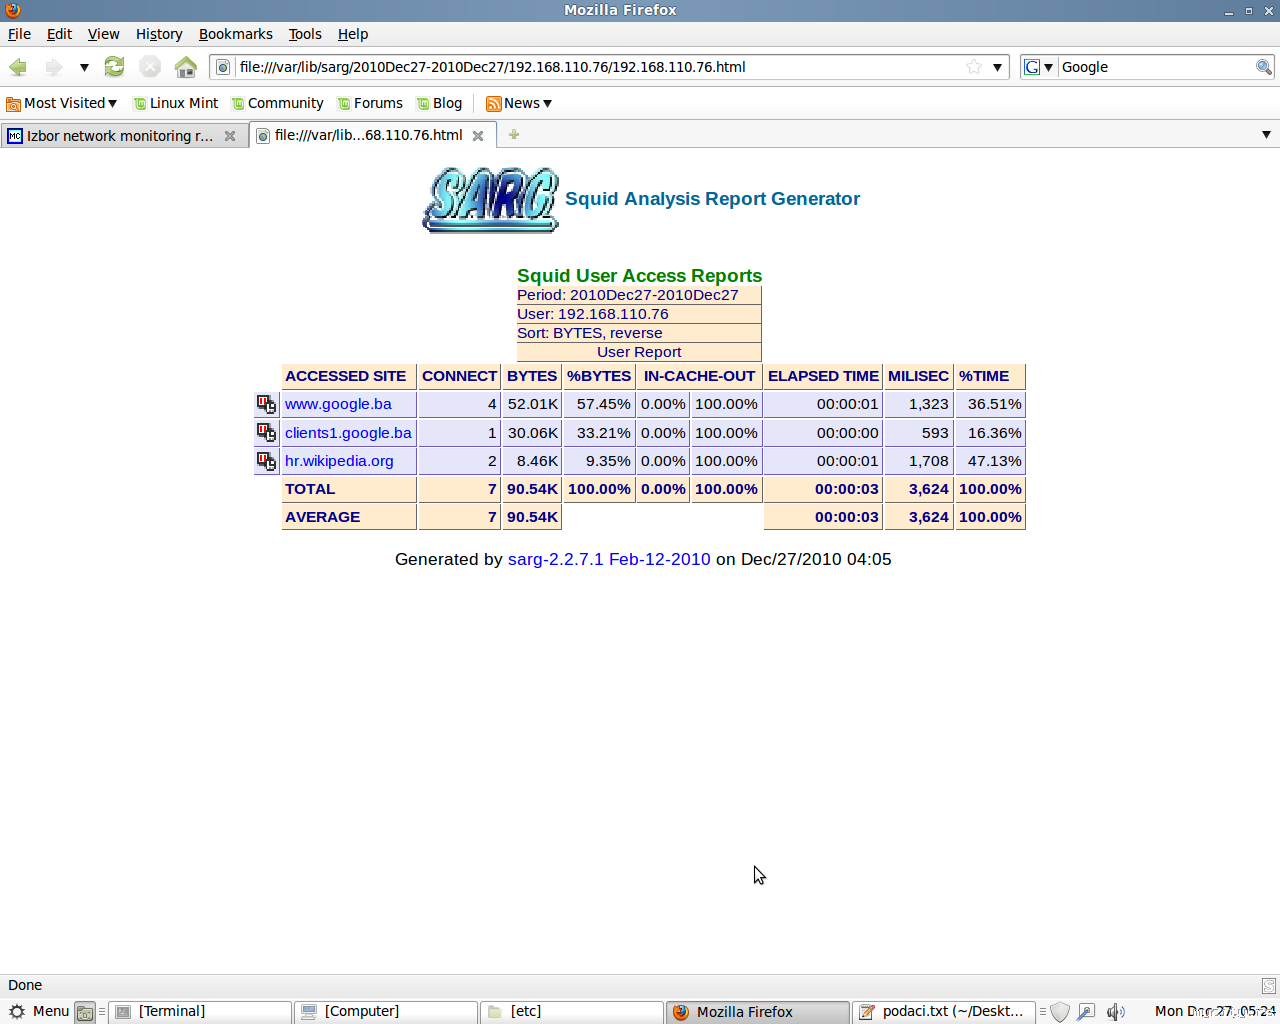Click the ELAPSED TIME column header
This screenshot has width=1280, height=1024.
coord(823,376)
